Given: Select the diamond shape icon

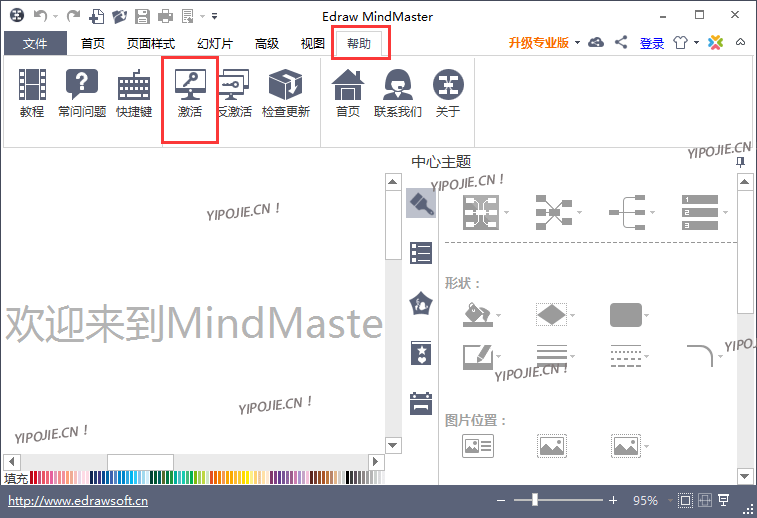Looking at the screenshot, I should (551, 315).
